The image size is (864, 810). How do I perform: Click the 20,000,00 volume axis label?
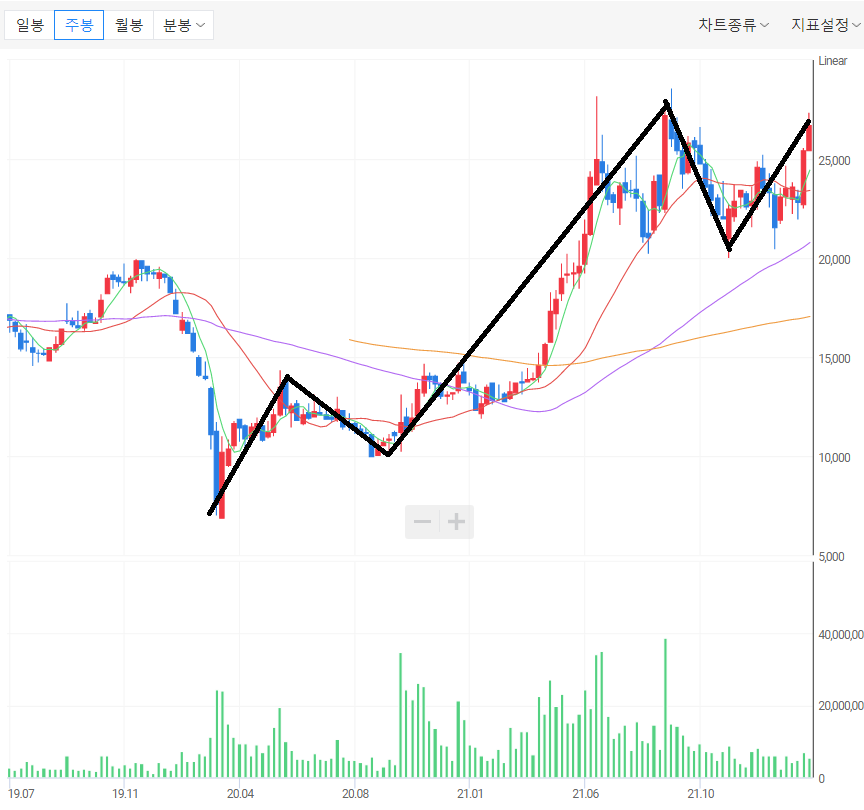[x=841, y=706]
